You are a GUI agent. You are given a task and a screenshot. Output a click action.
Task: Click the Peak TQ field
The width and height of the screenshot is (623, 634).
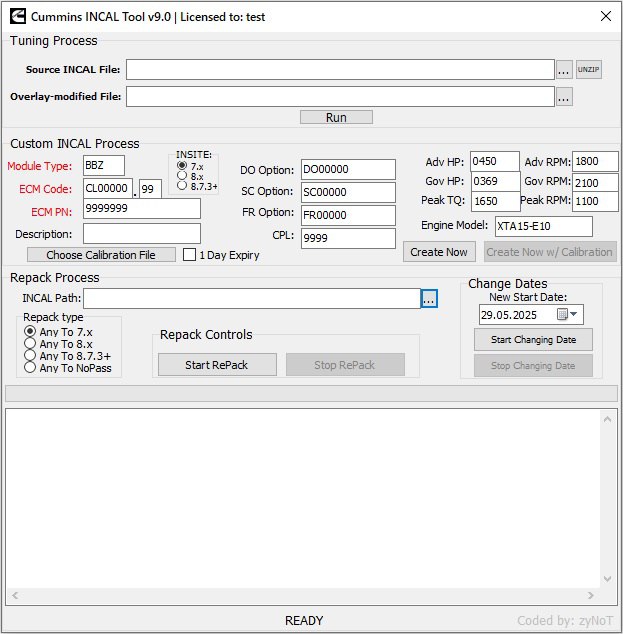click(496, 201)
